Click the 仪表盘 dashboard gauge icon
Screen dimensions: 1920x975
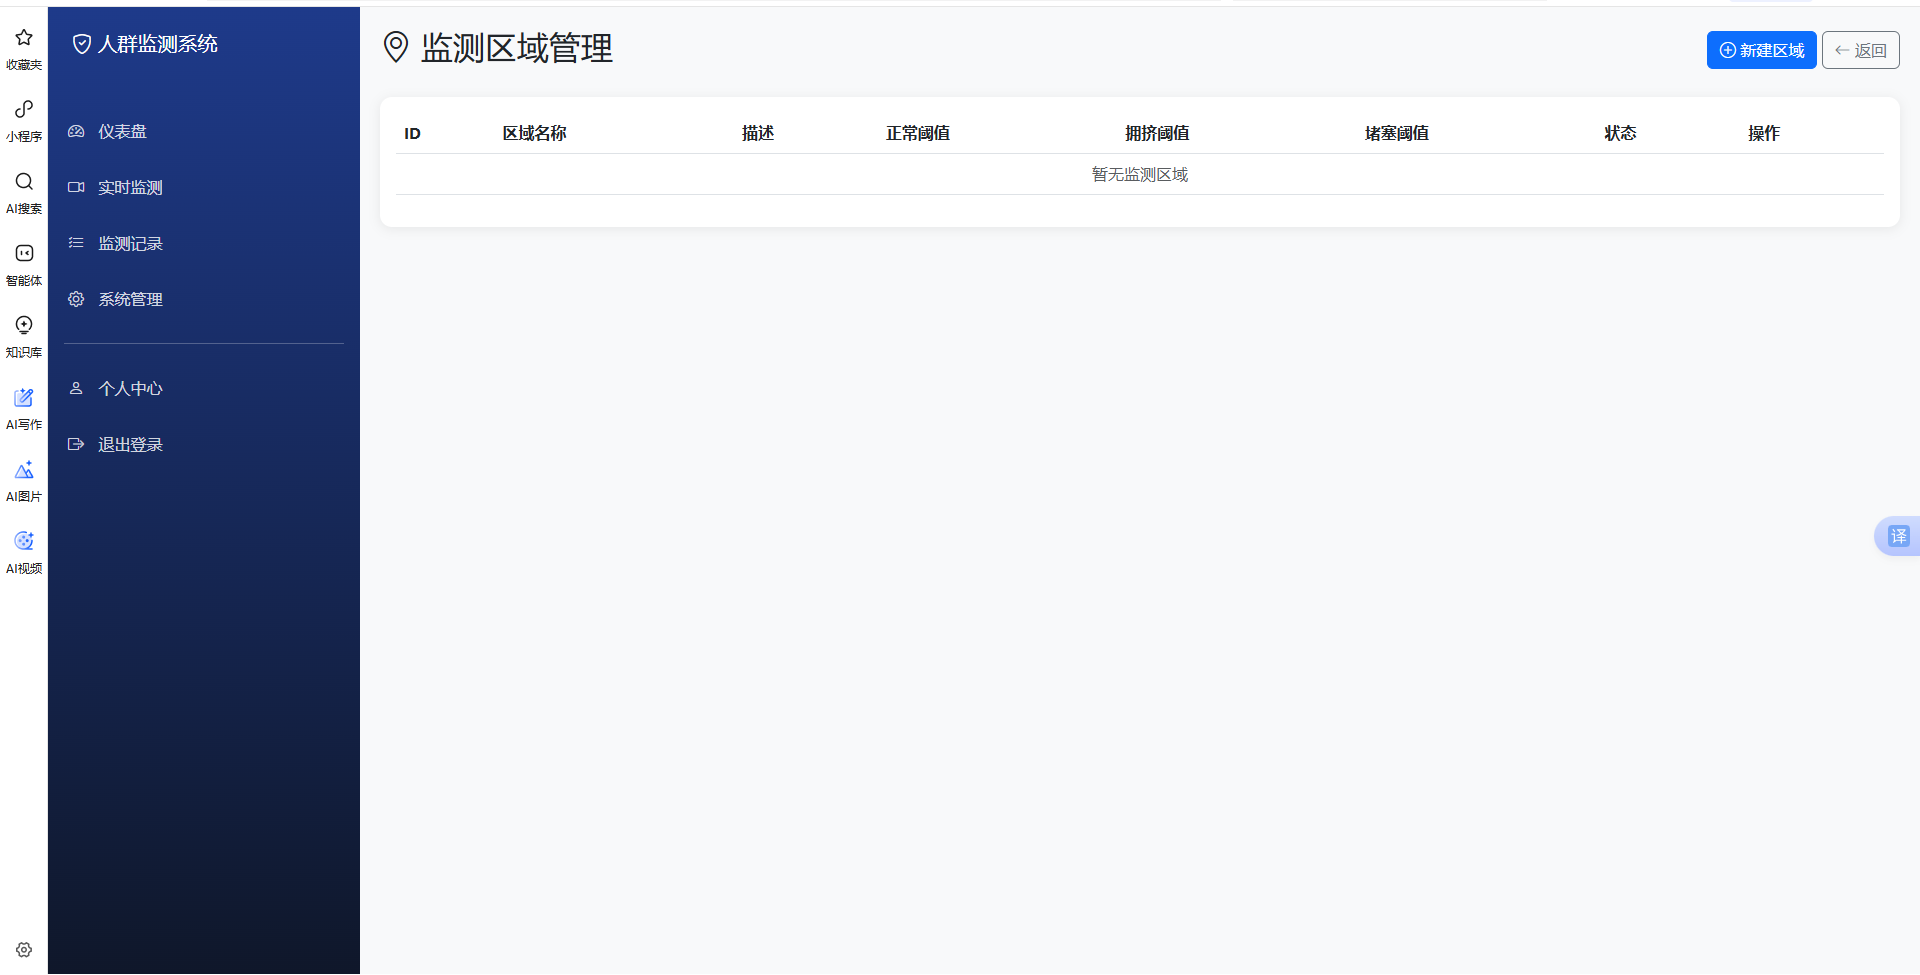[76, 131]
